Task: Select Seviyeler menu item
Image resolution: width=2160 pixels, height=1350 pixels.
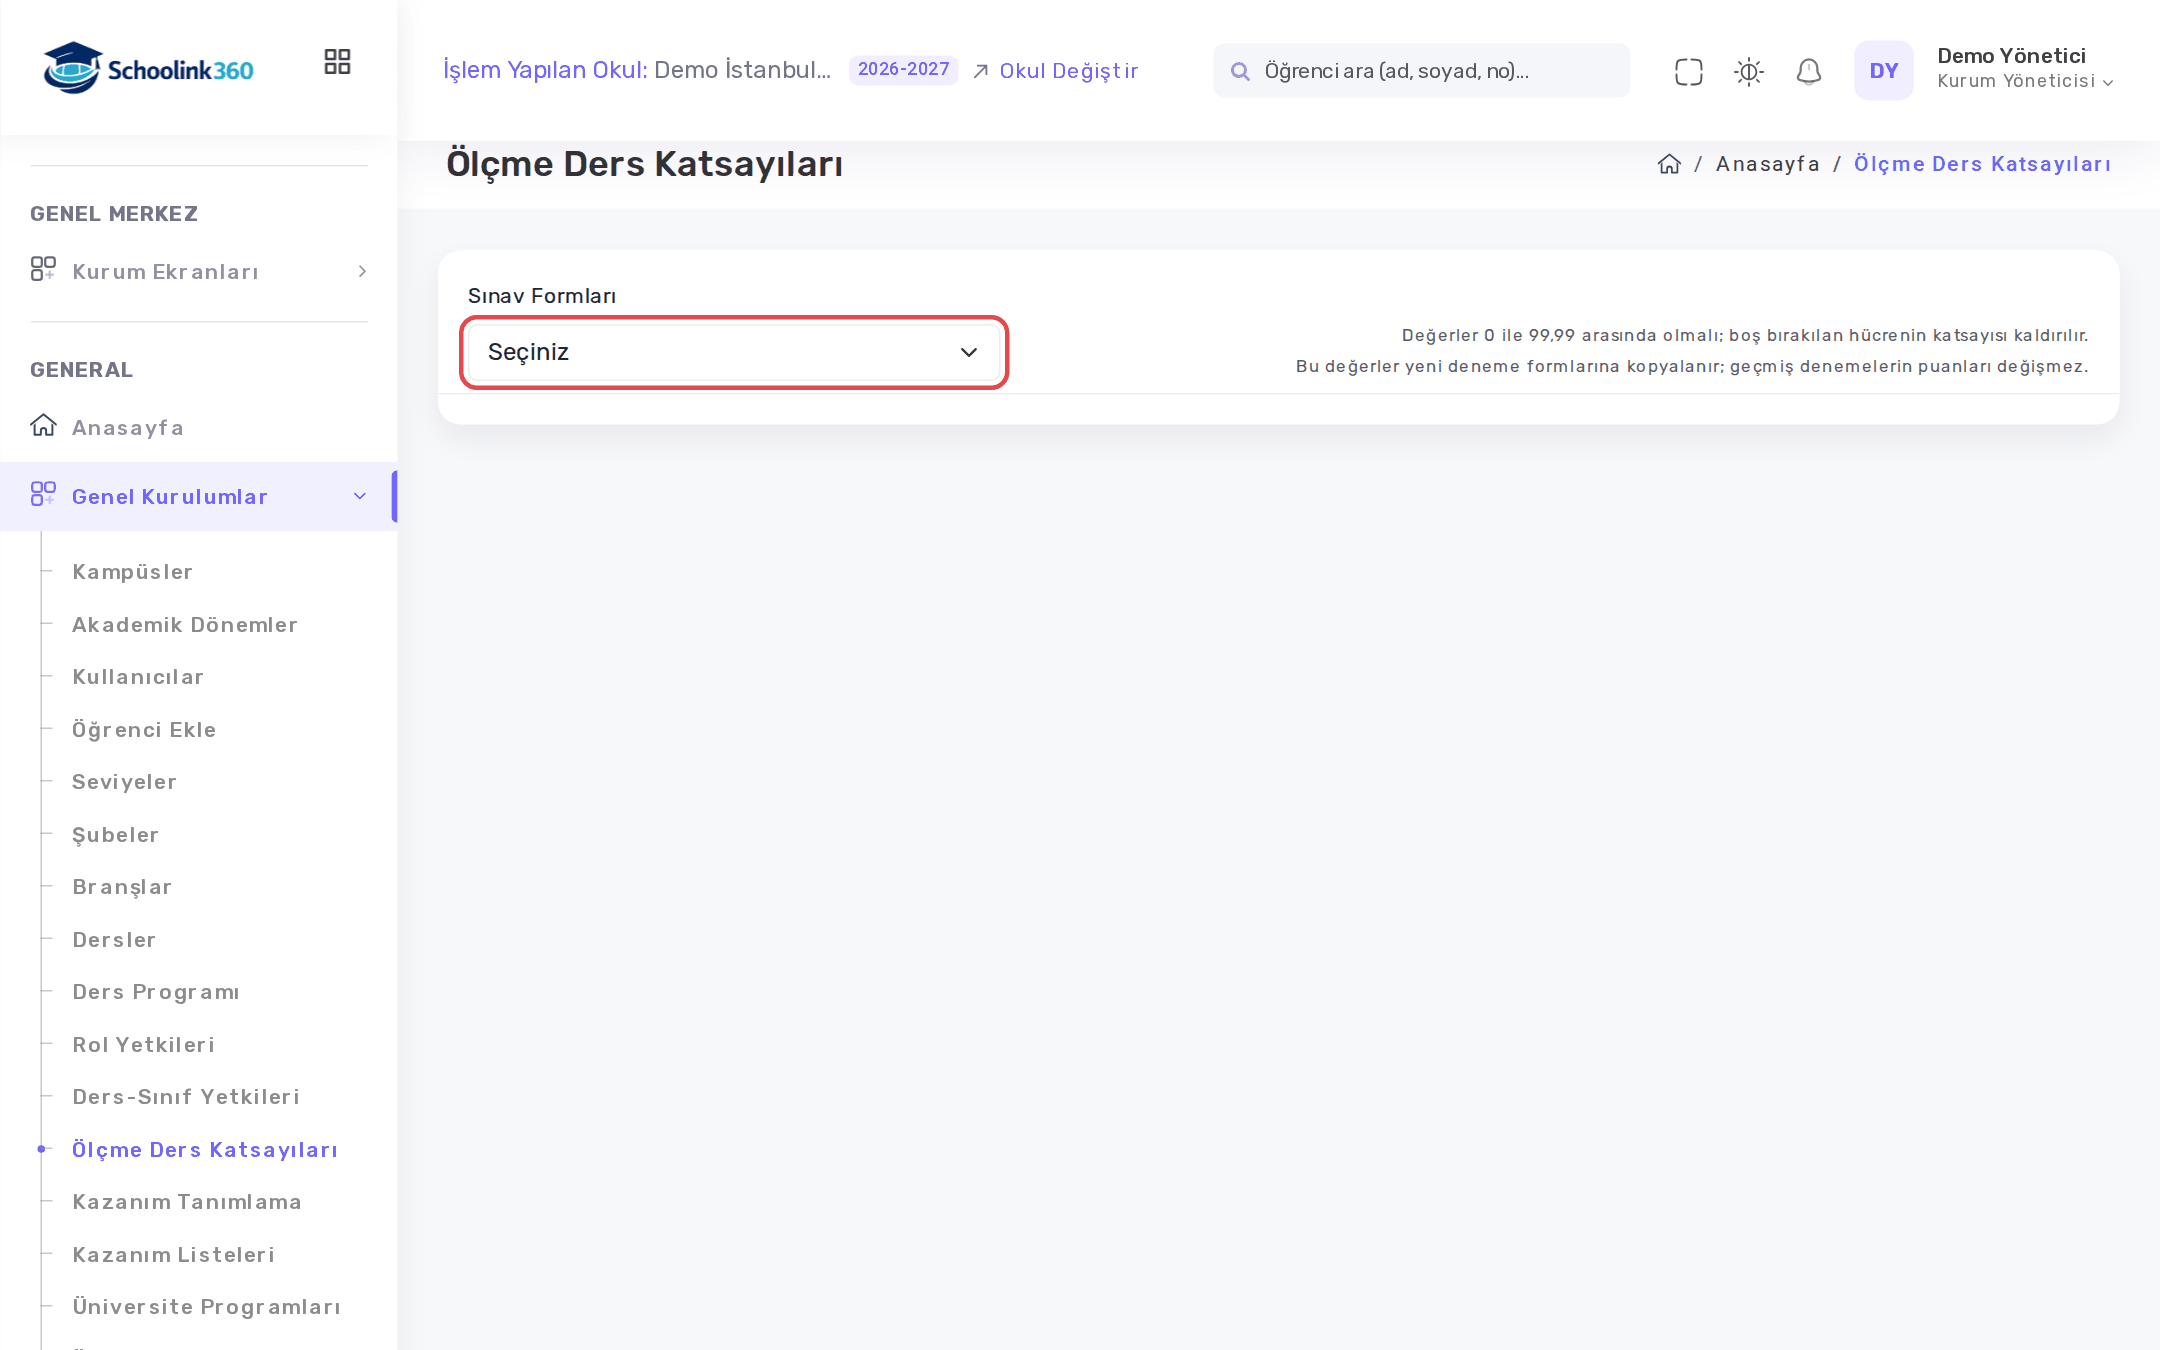Action: point(124,782)
